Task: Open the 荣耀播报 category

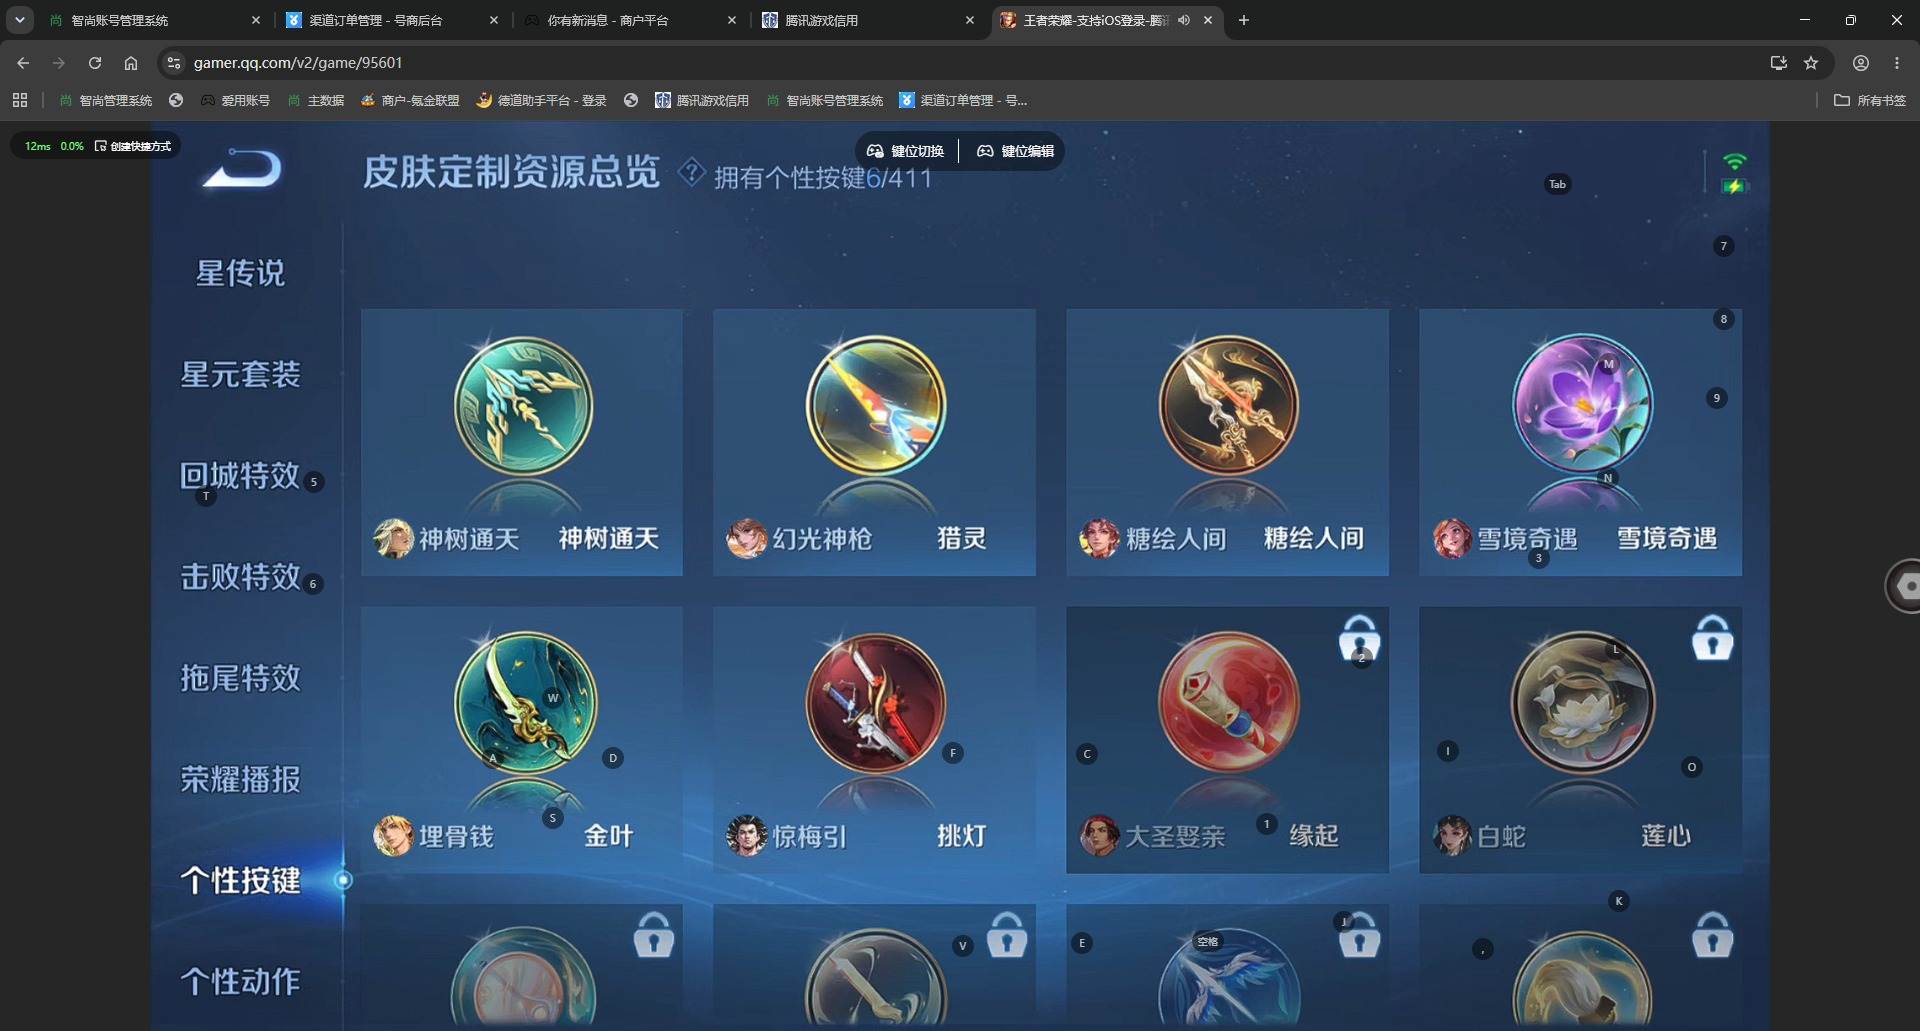Action: (240, 779)
